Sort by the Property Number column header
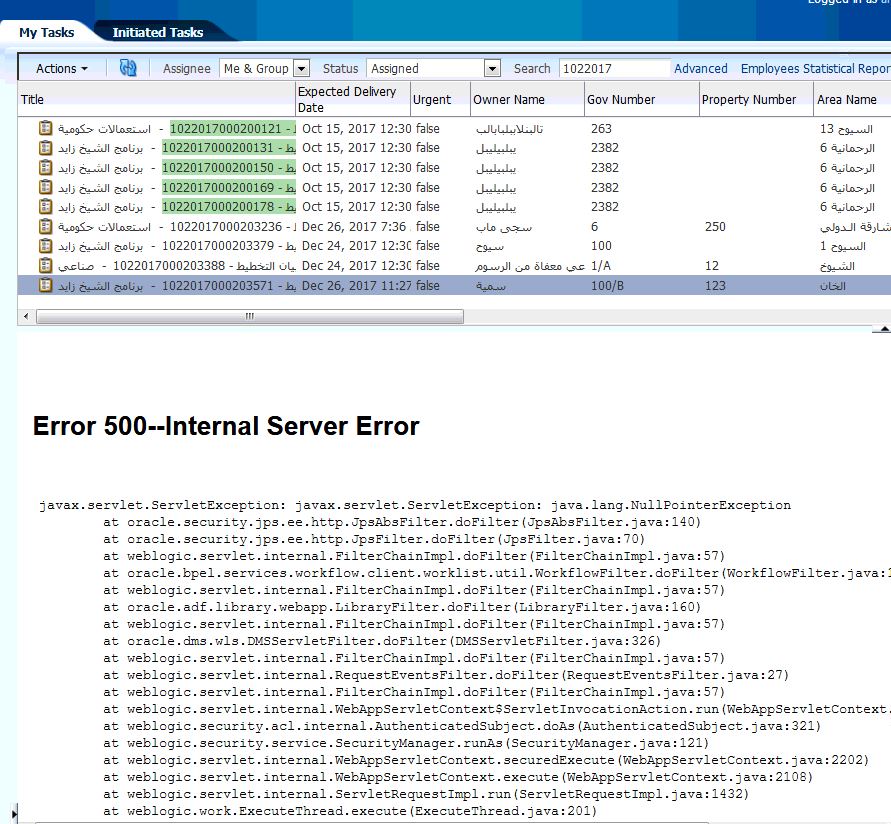Image resolution: width=891 pixels, height=824 pixels. (x=756, y=99)
